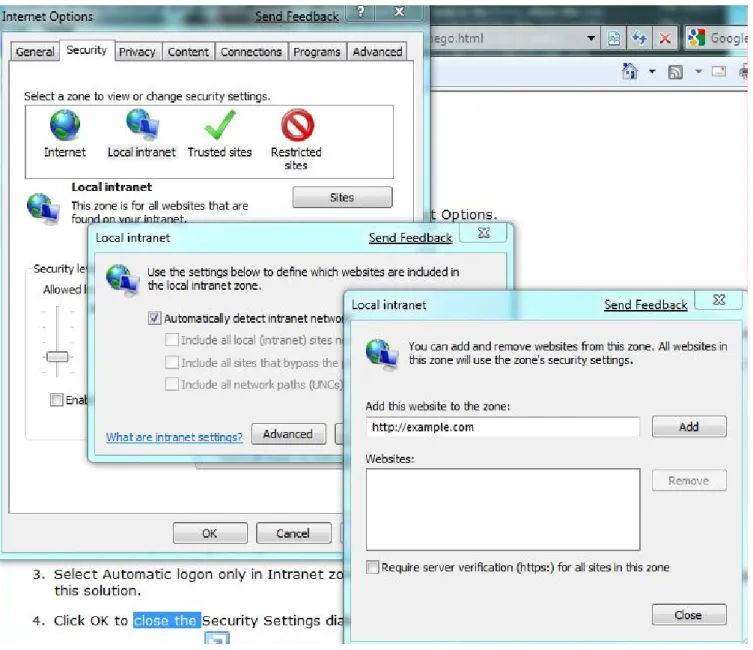The width and height of the screenshot is (753, 650).
Task: Click the Read mail envelope icon
Action: (719, 72)
